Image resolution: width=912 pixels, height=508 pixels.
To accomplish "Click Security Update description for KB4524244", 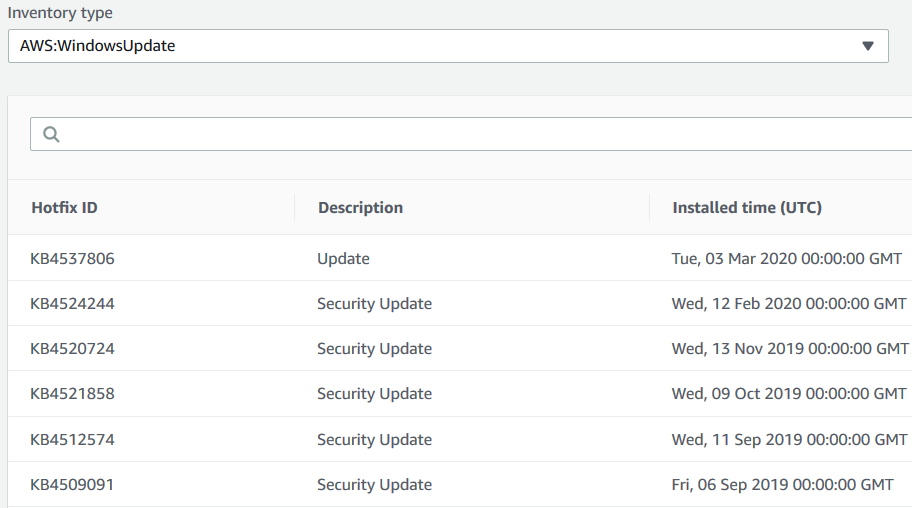I will click(375, 304).
